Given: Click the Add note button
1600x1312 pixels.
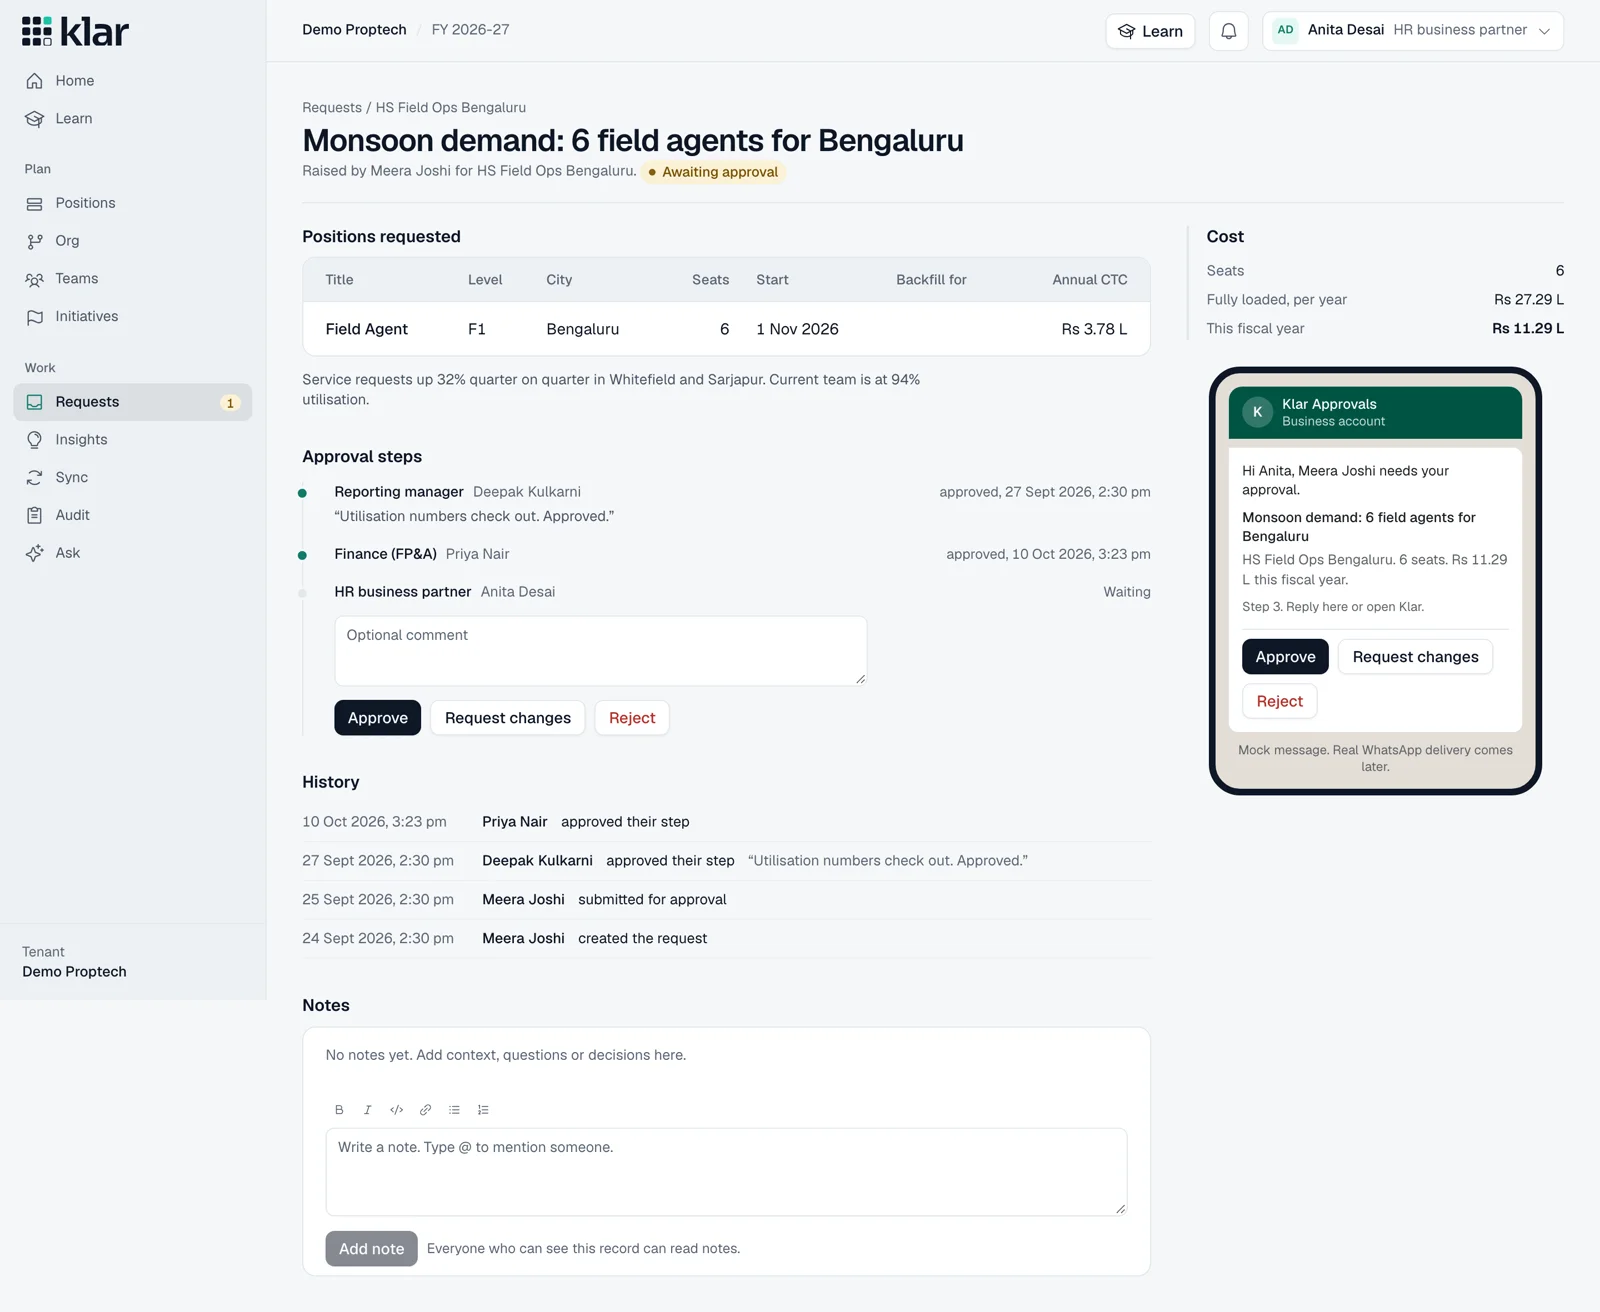Looking at the screenshot, I should pos(371,1248).
